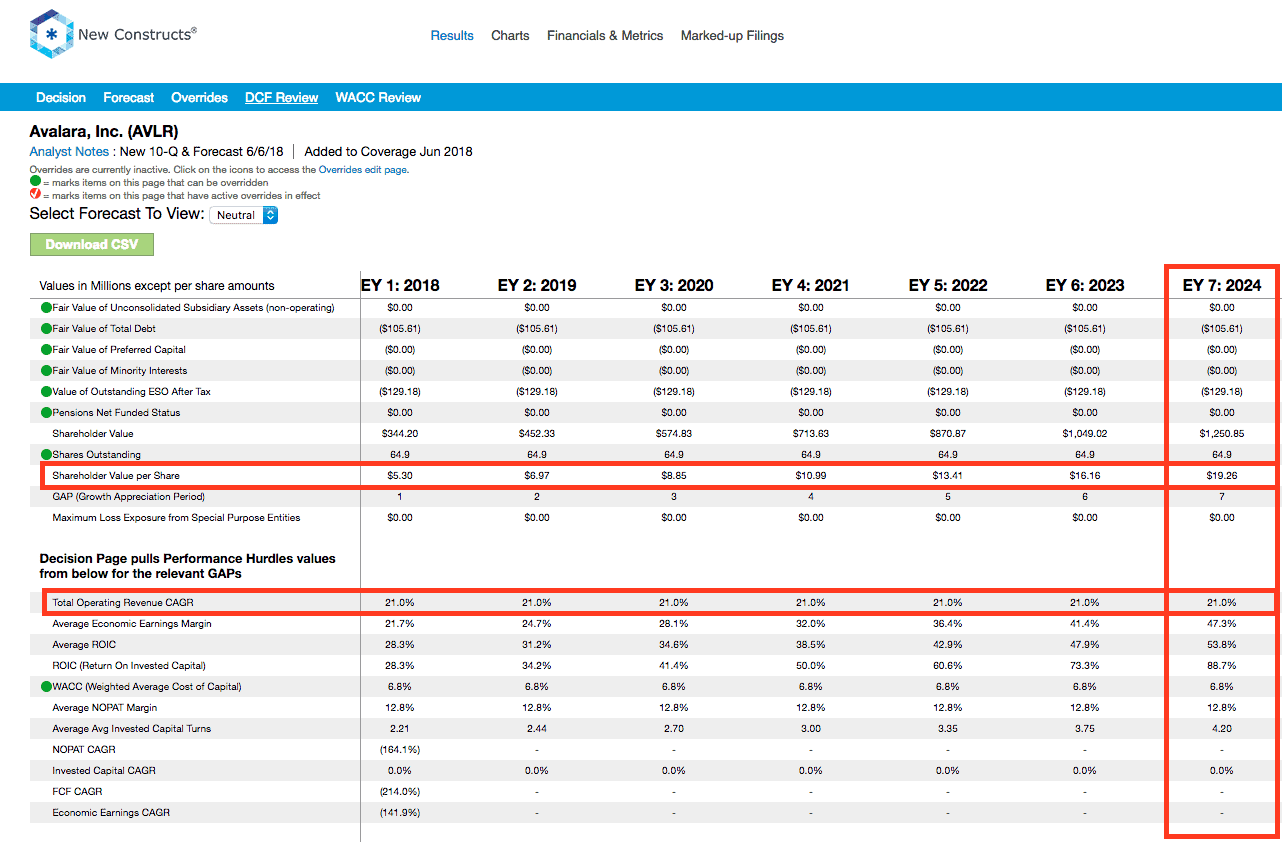
Task: Click the EY 2: 2019 column header
Action: click(x=537, y=285)
